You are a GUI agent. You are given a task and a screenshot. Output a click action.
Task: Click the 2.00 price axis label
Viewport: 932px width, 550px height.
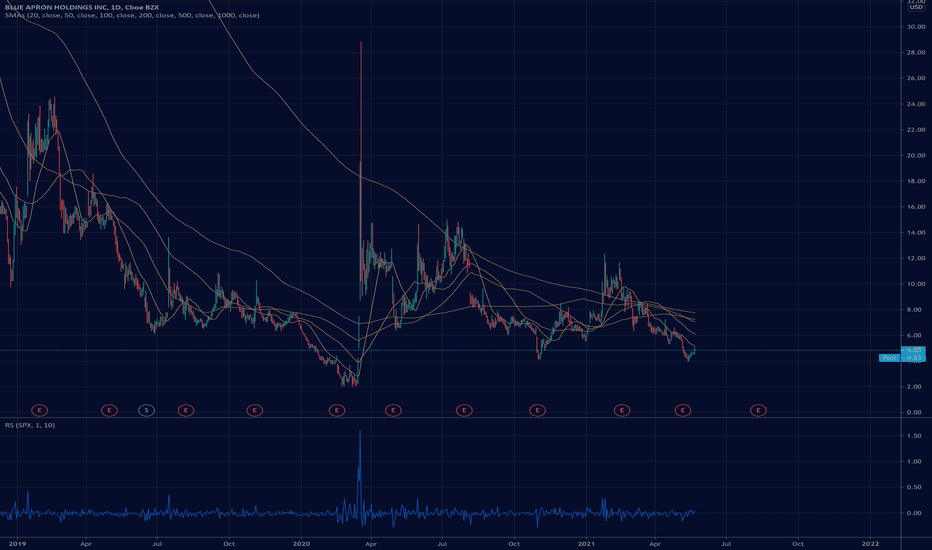(914, 386)
